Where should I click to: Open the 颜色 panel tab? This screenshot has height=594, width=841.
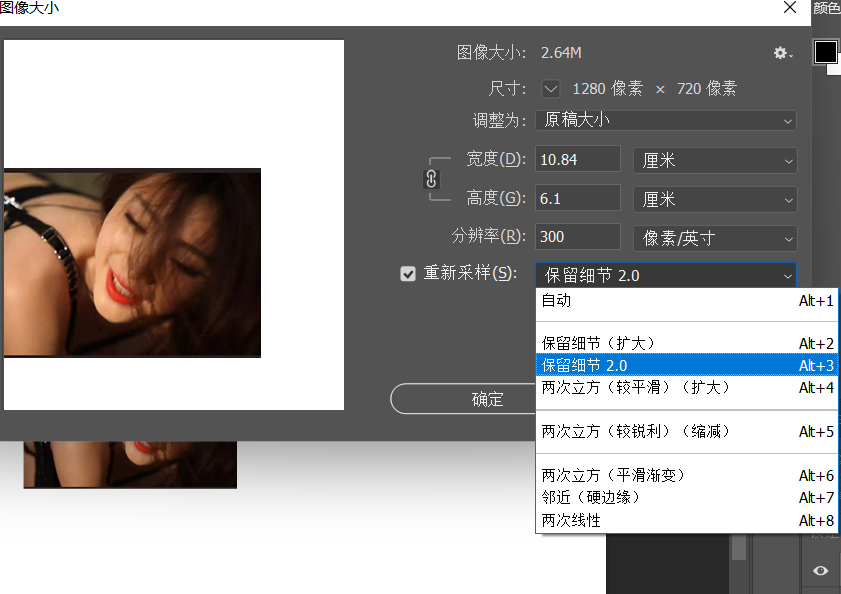click(827, 8)
